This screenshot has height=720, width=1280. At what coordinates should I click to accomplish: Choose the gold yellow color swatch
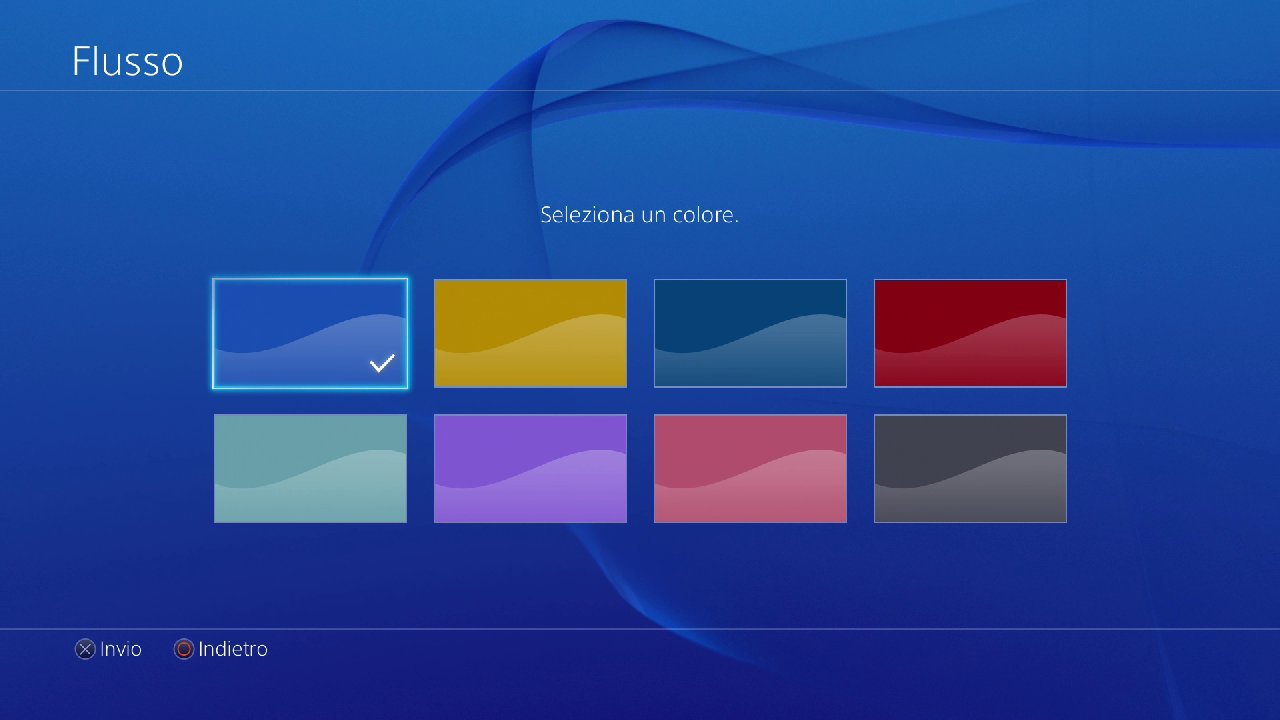530,333
